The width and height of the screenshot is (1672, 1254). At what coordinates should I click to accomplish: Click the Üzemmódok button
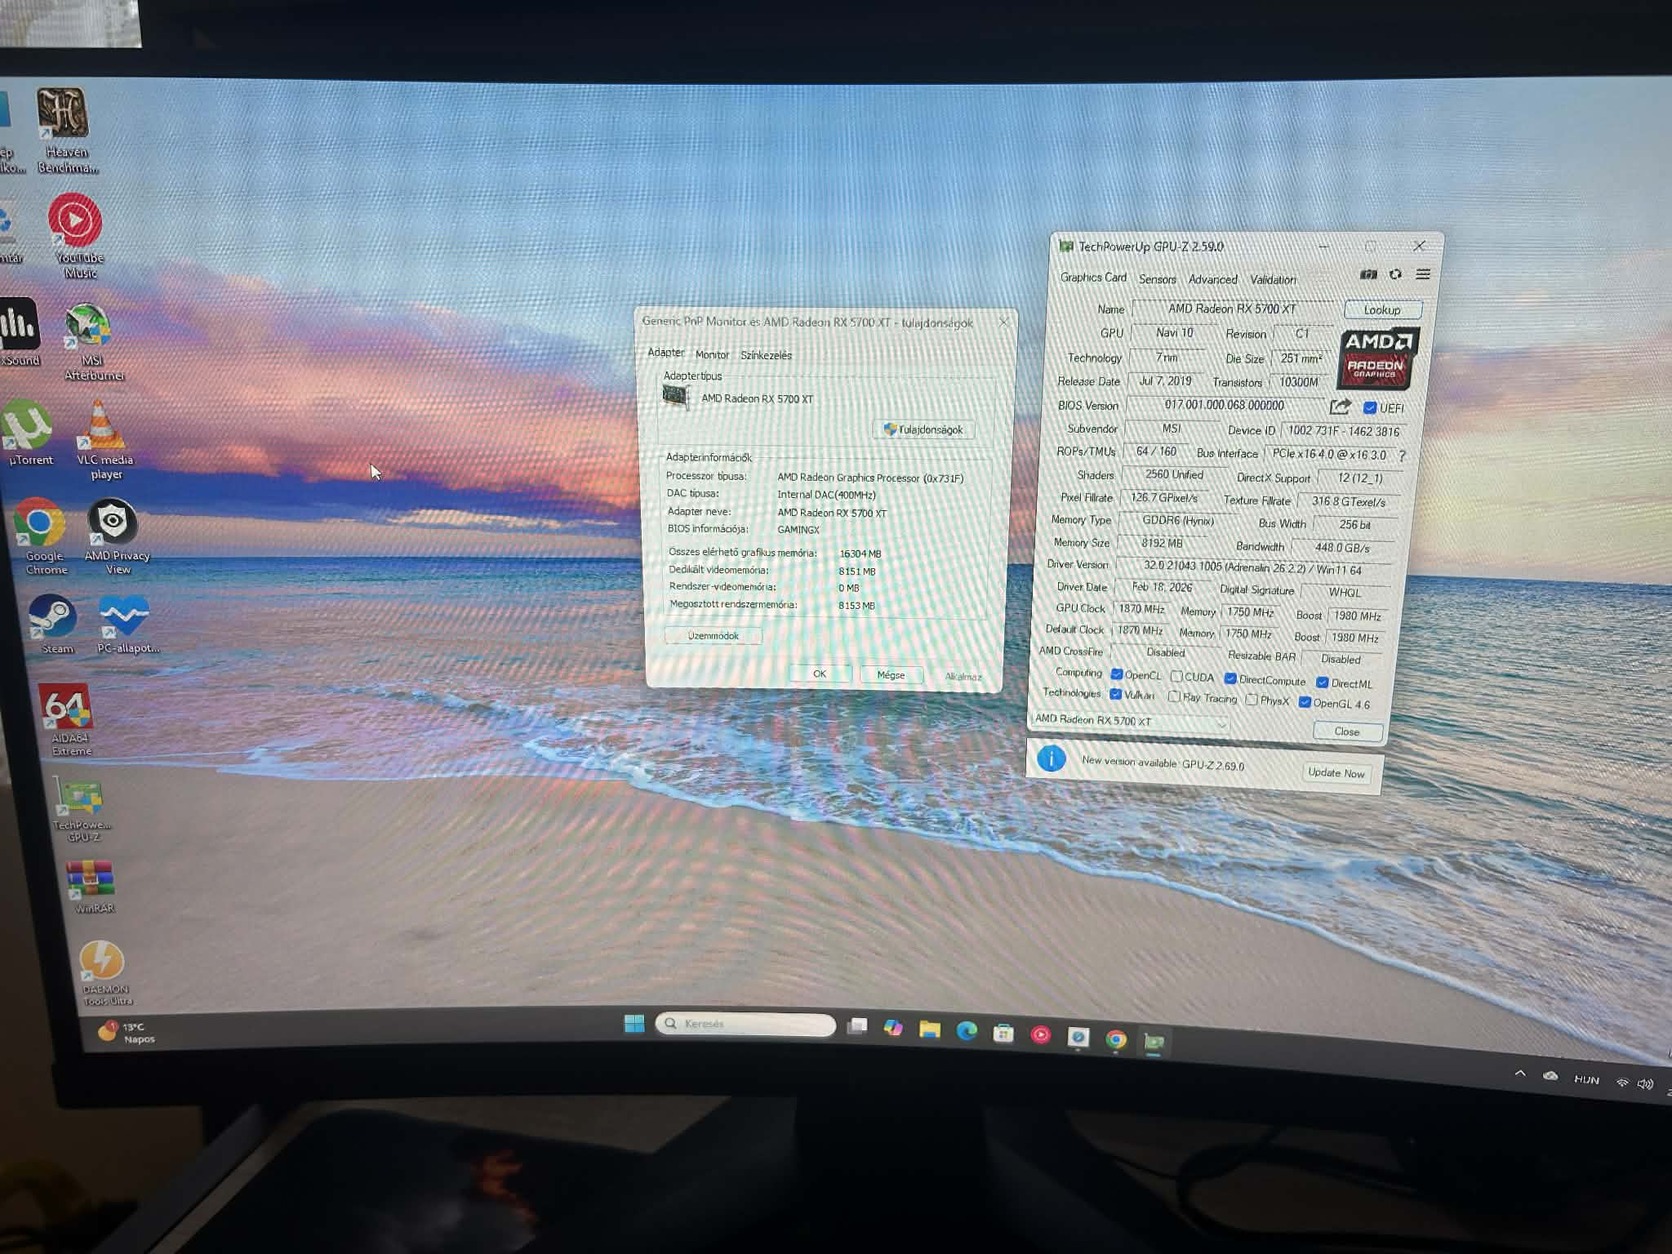pyautogui.click(x=713, y=635)
